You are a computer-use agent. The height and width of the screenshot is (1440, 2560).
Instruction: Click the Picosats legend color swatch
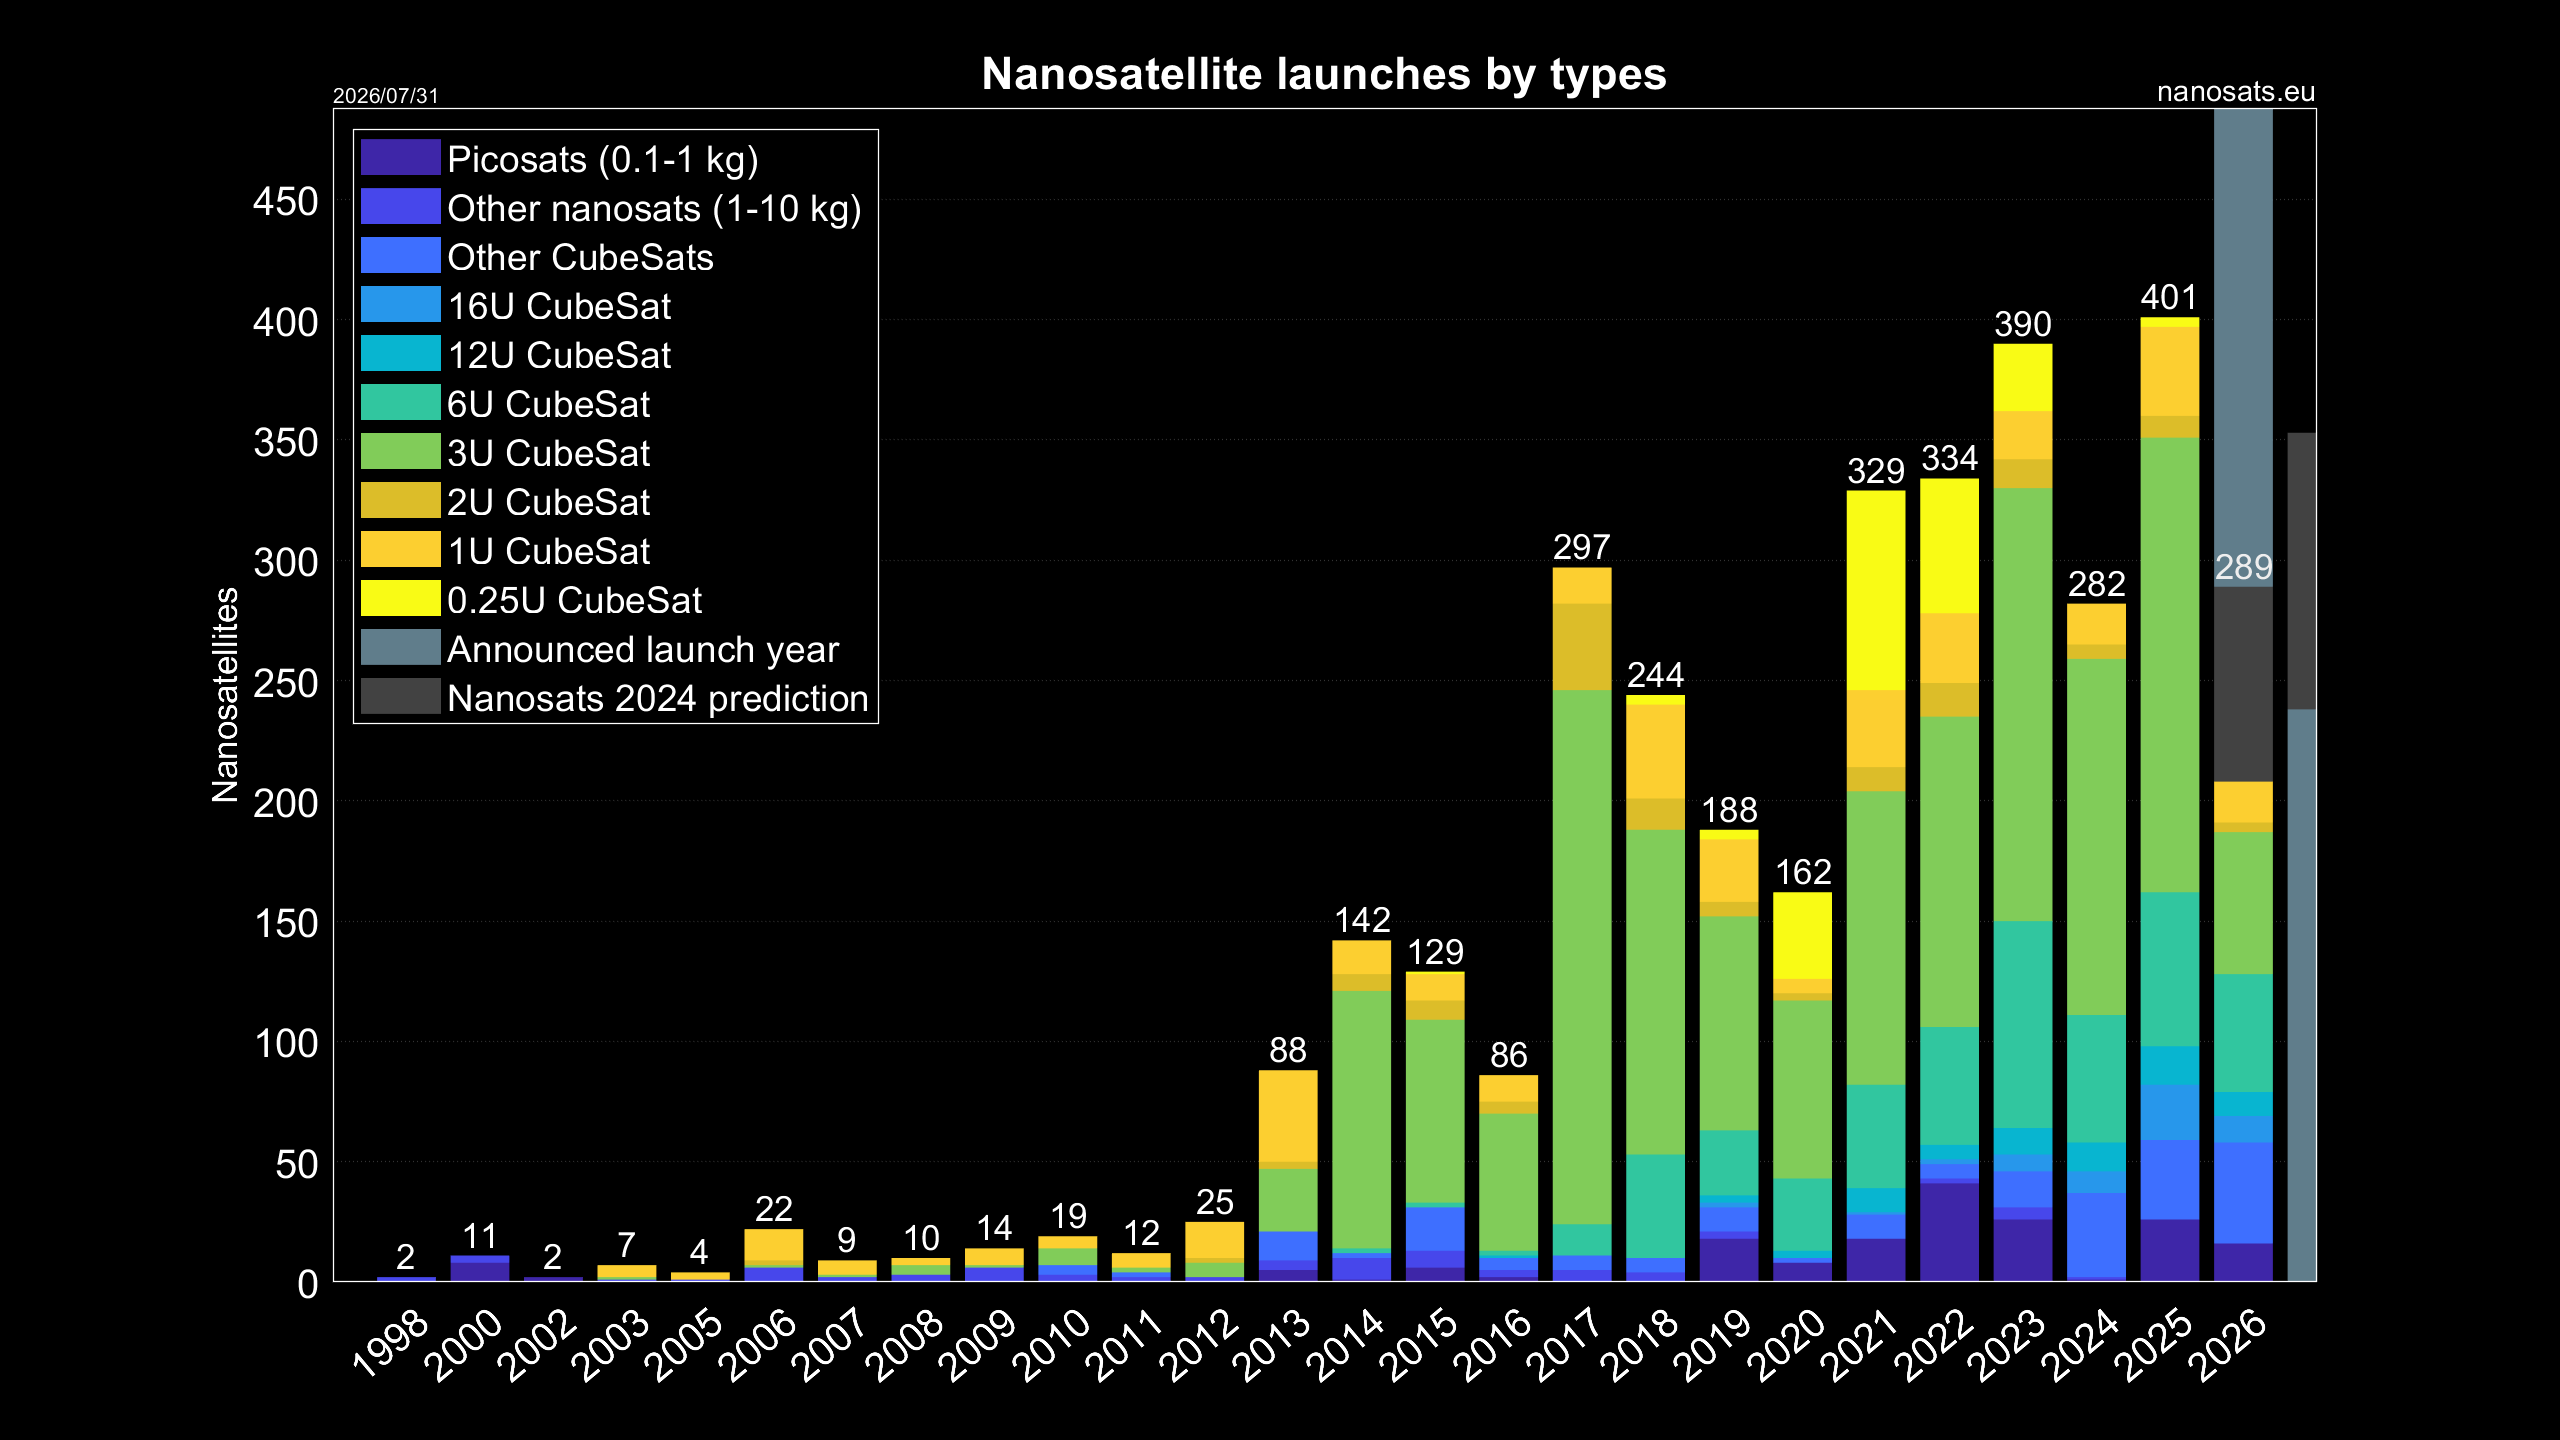pos(400,158)
